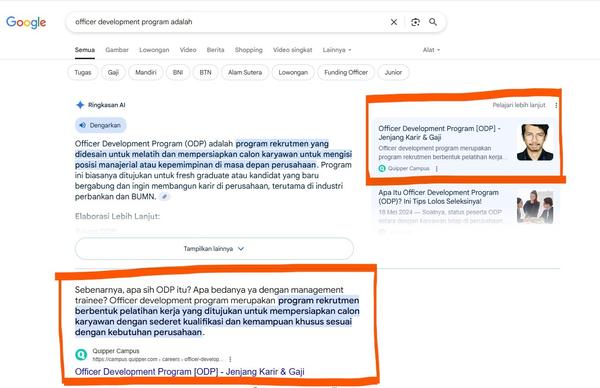The height and width of the screenshot is (388, 600).
Task: Select the Lowongan filter chip
Action: click(x=293, y=72)
